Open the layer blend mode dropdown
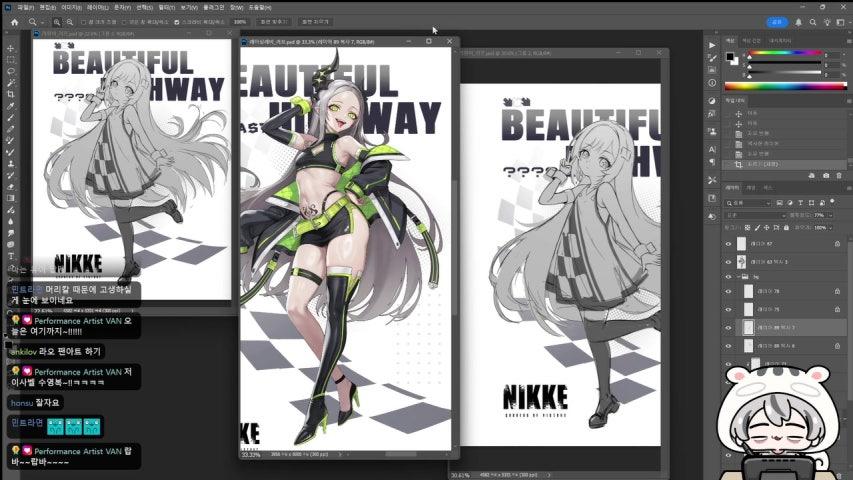 756,216
